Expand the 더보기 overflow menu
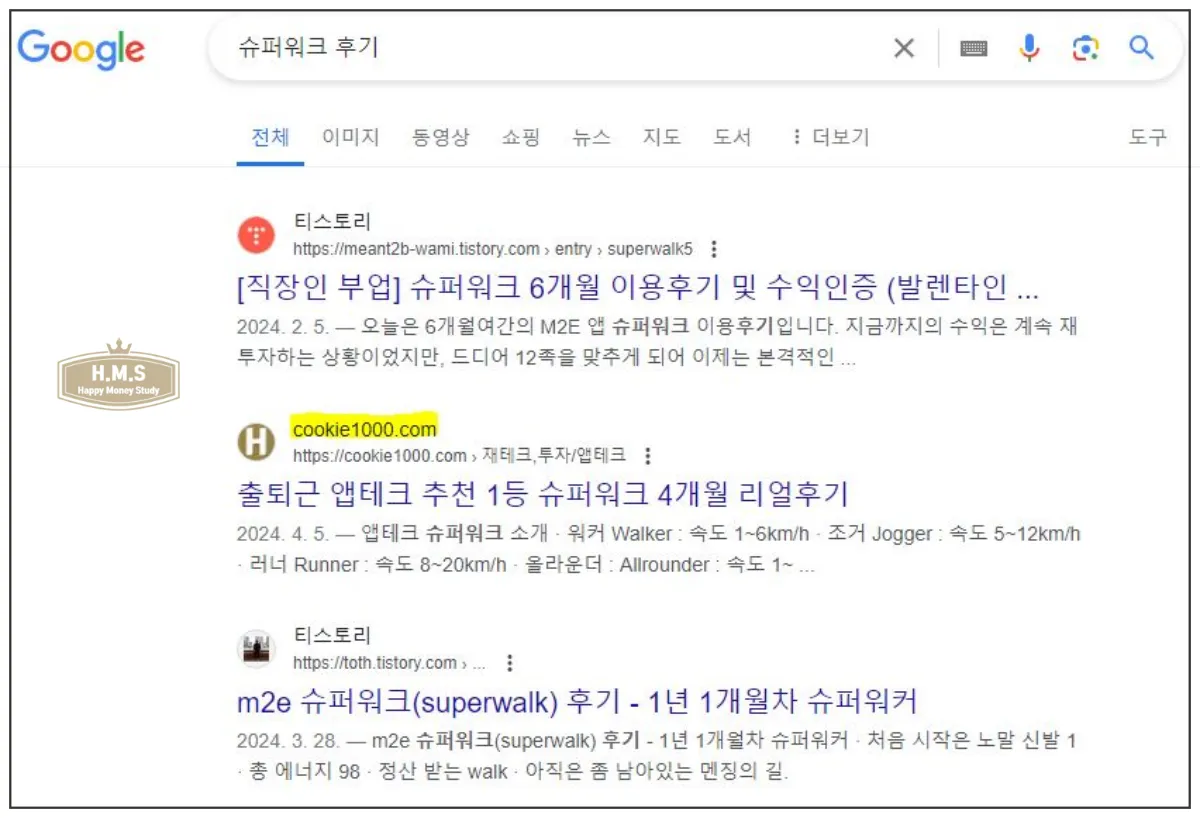The height and width of the screenshot is (818, 1200). (832, 137)
